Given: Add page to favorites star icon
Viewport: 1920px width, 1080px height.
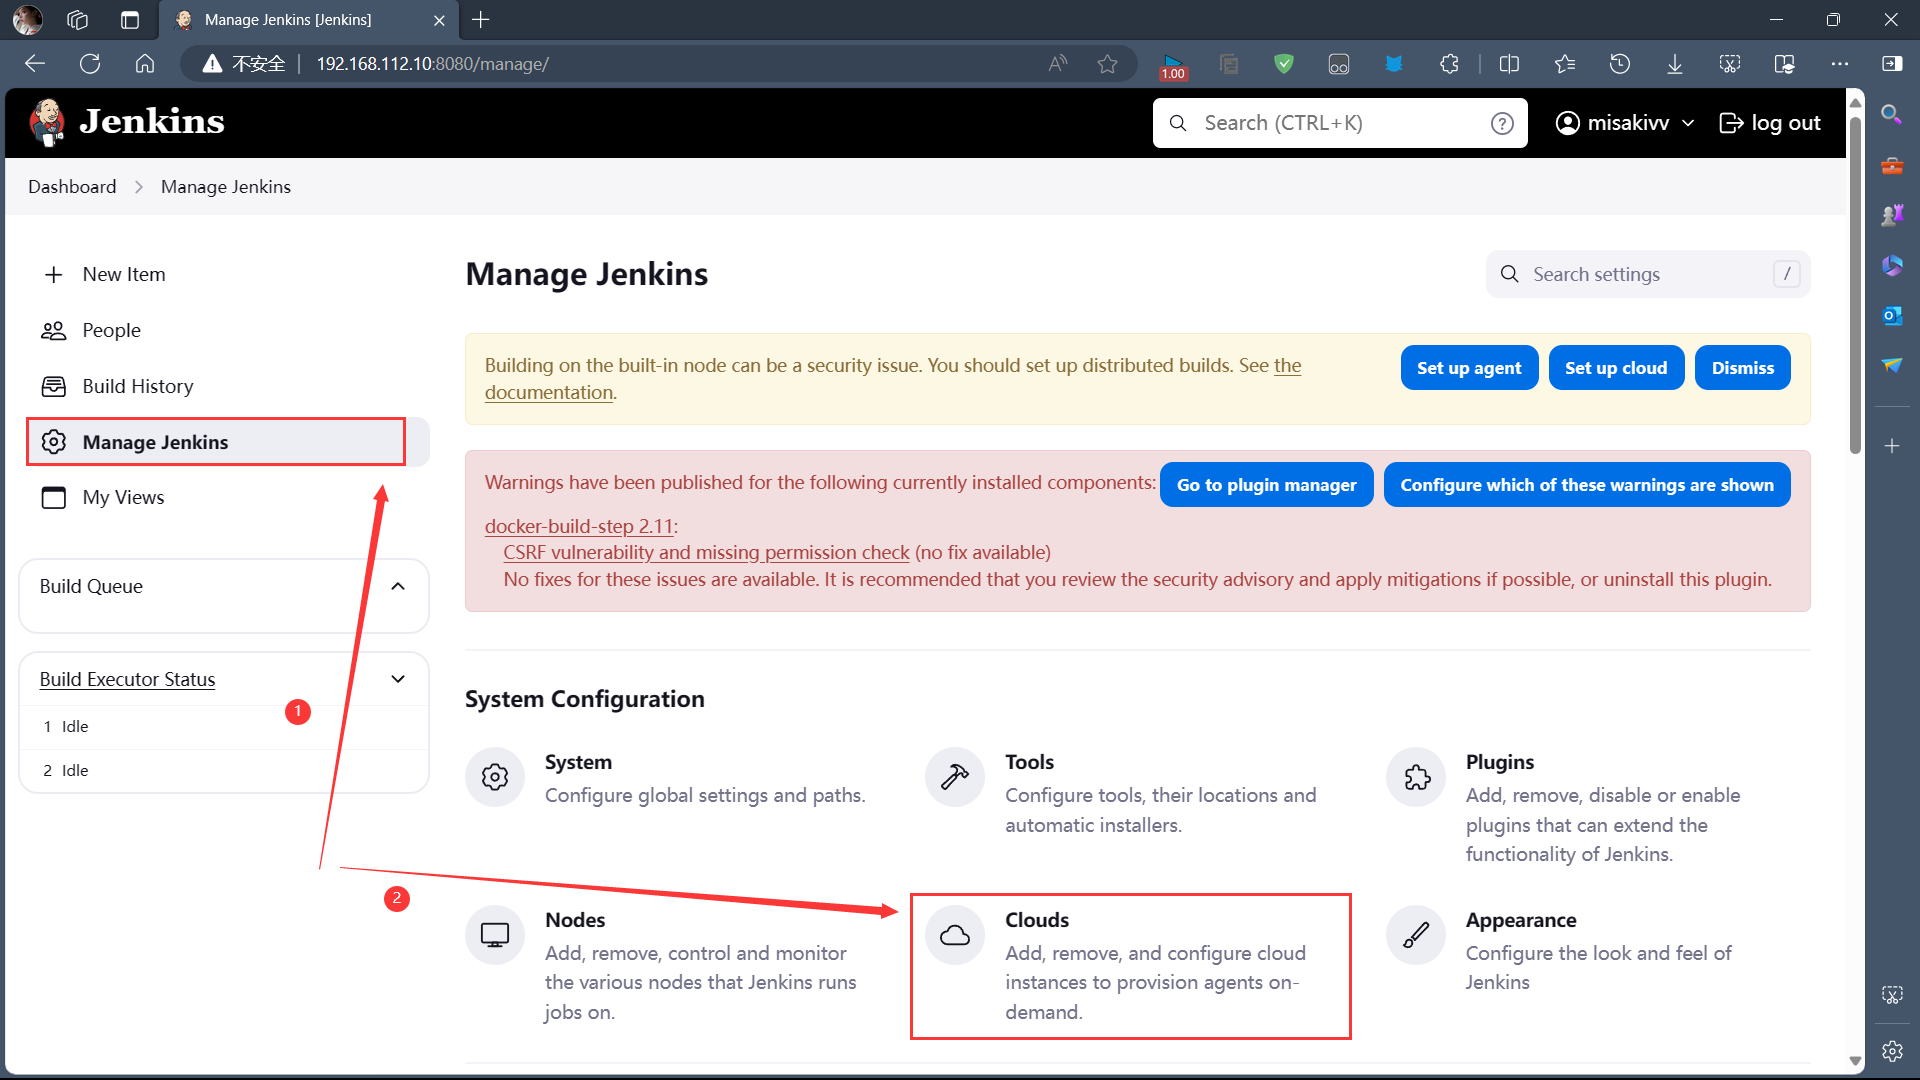Looking at the screenshot, I should tap(1107, 64).
